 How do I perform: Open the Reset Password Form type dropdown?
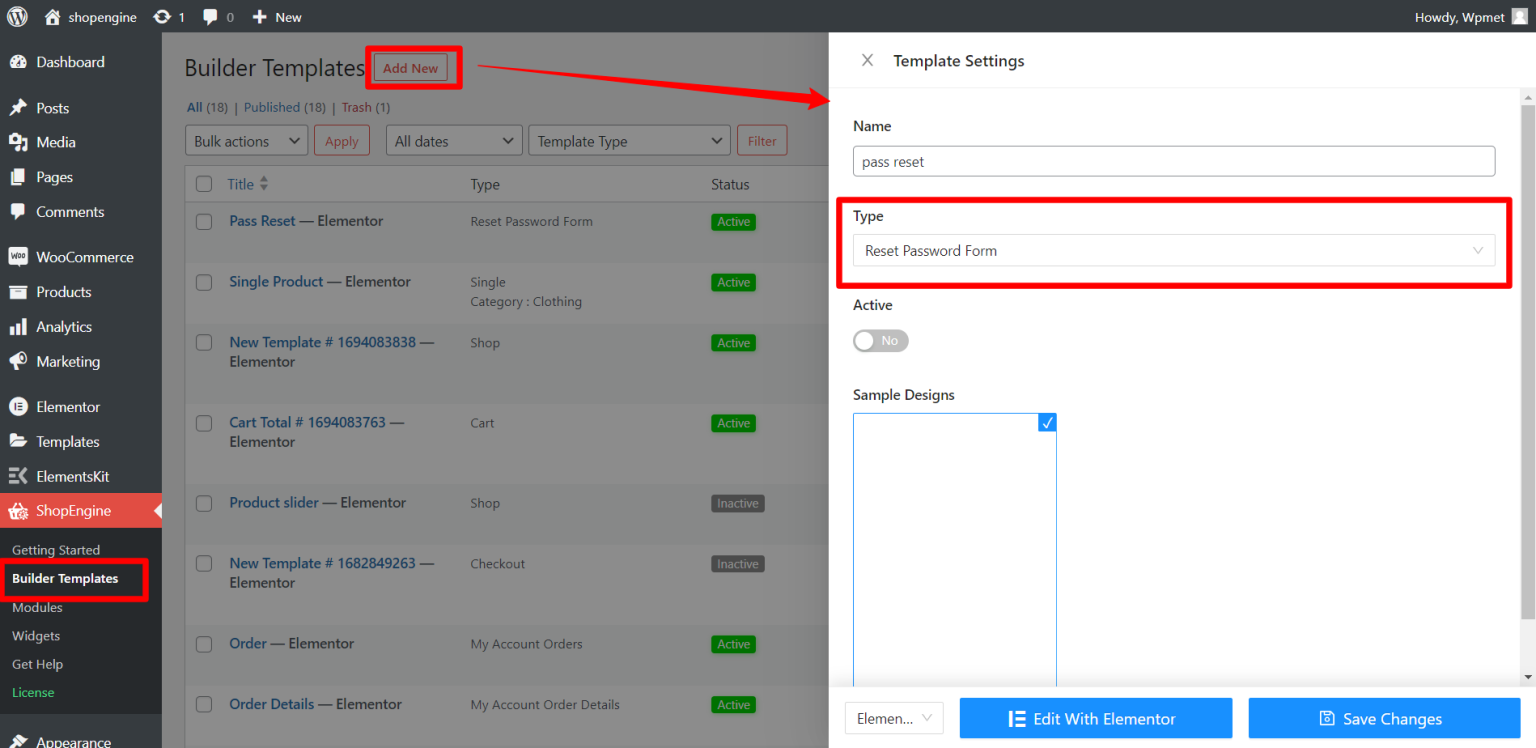tap(1173, 250)
